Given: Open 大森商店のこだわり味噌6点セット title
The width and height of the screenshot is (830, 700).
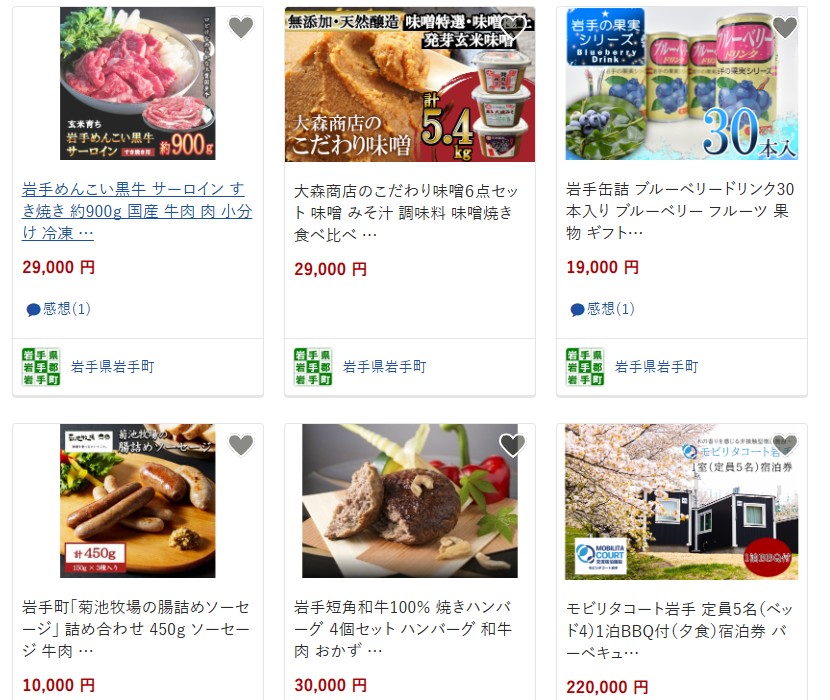Looking at the screenshot, I should pos(406,212).
